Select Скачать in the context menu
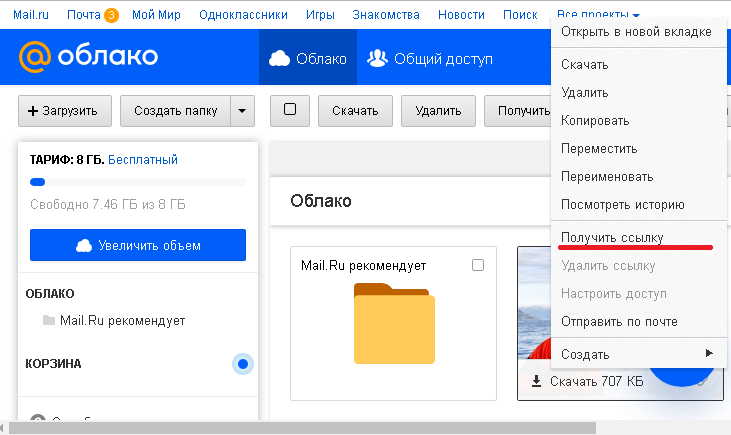731x435 pixels. (x=639, y=64)
